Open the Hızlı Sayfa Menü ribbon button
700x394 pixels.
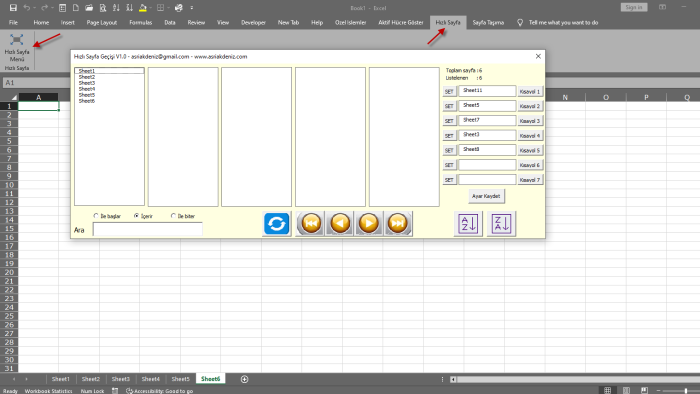[17, 48]
